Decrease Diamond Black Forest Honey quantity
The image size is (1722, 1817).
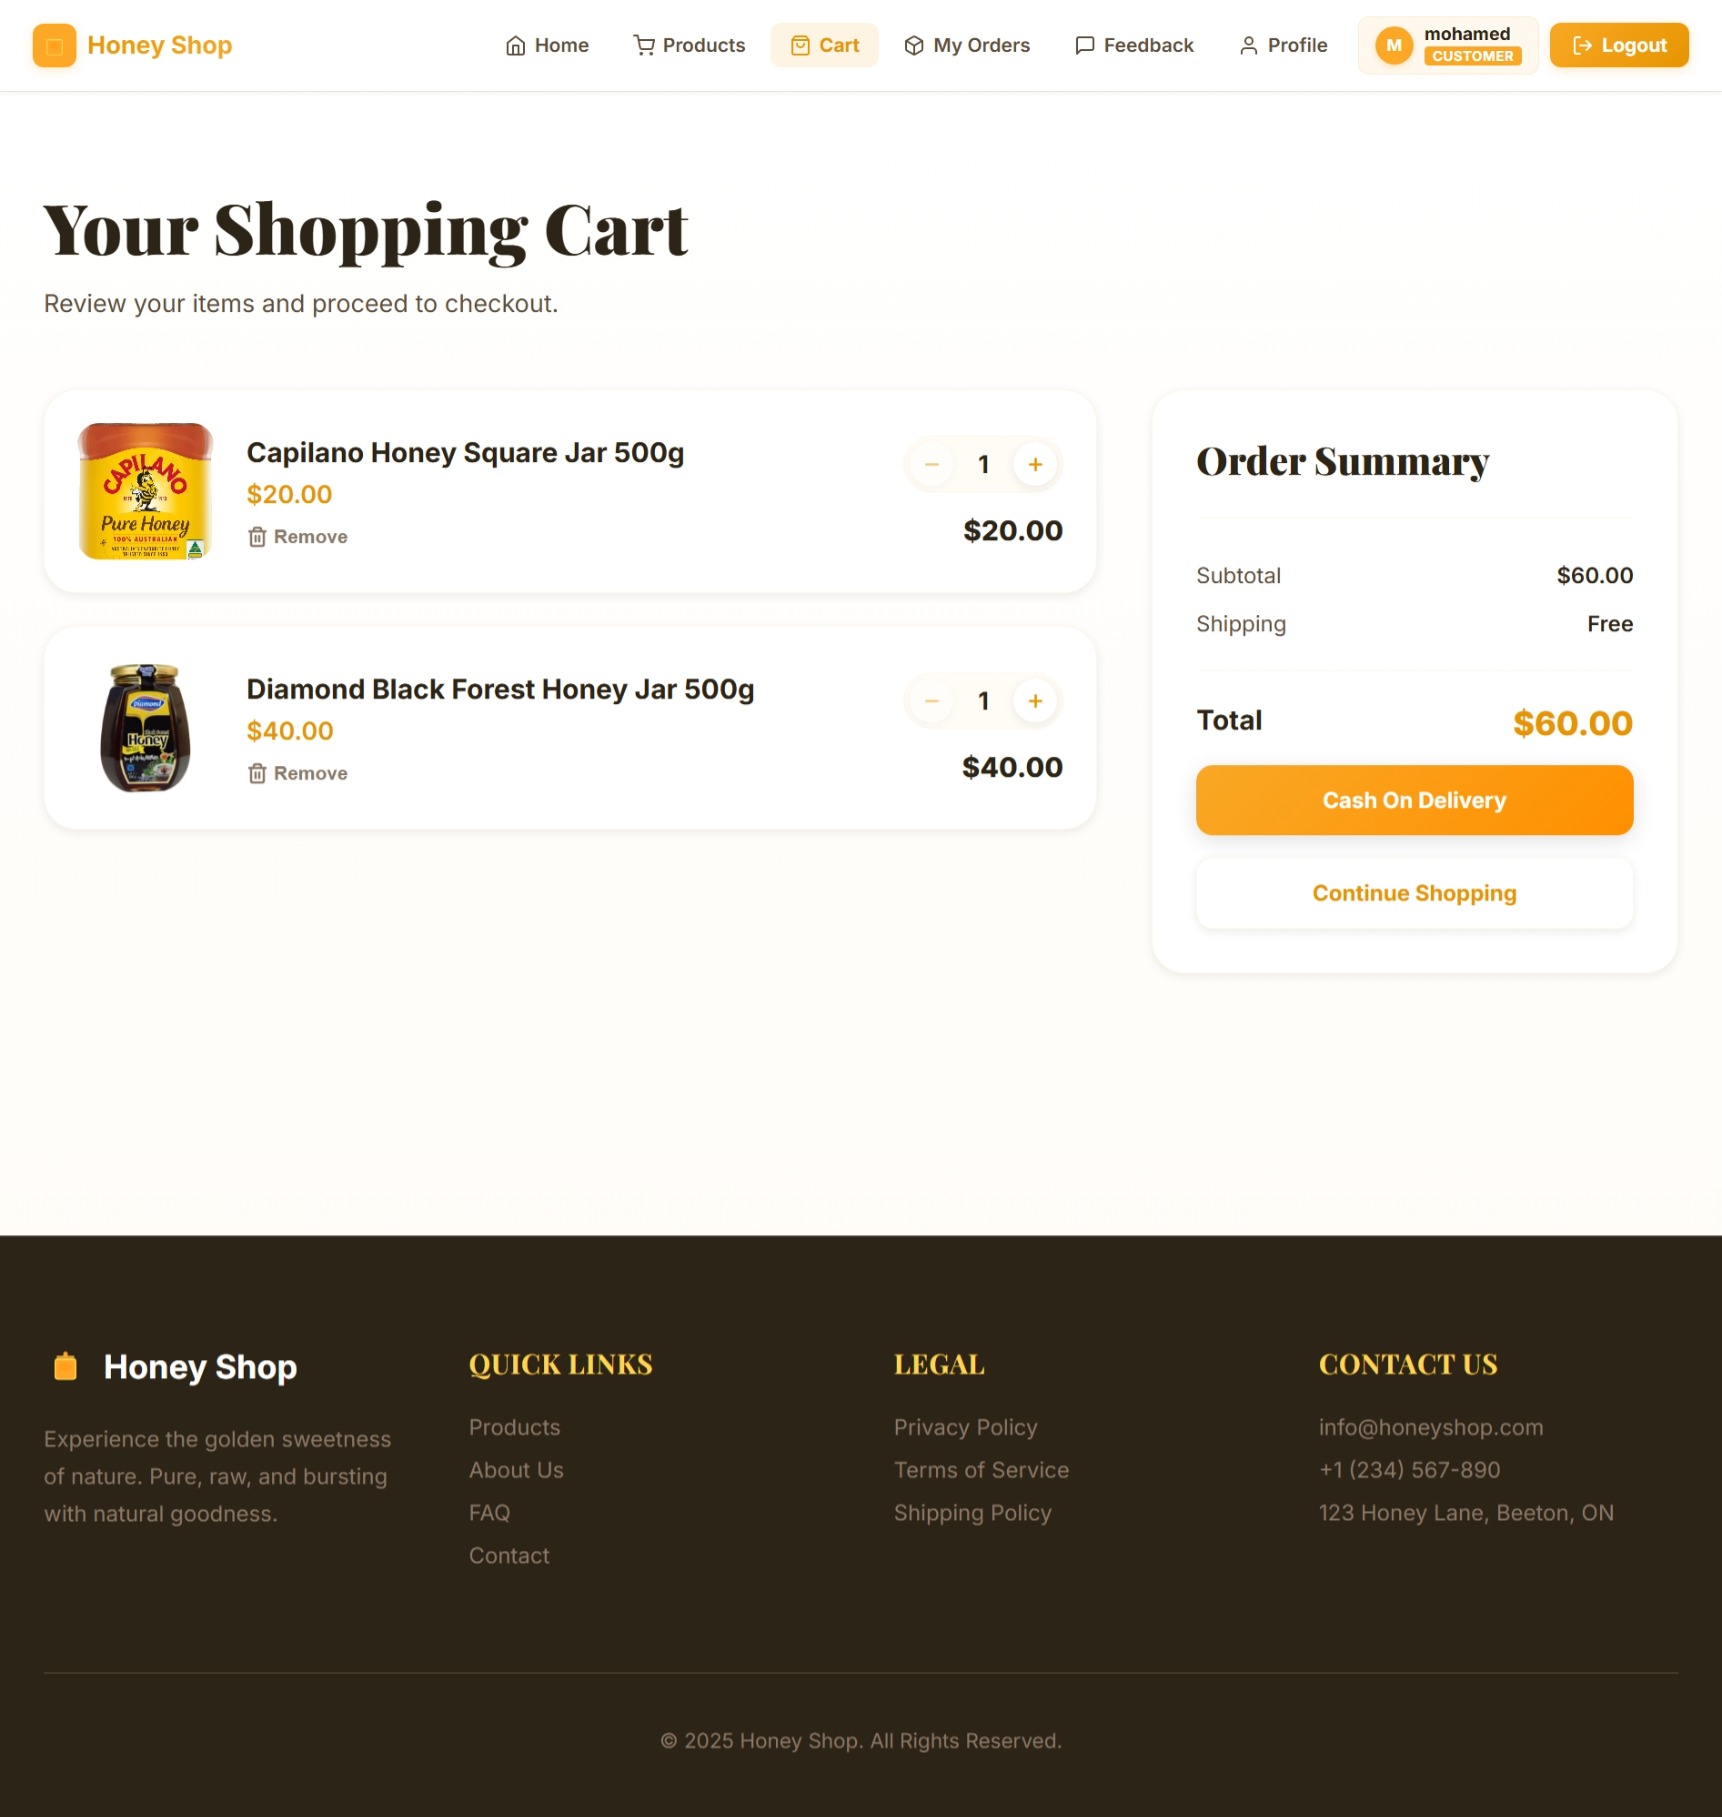pyautogui.click(x=931, y=702)
